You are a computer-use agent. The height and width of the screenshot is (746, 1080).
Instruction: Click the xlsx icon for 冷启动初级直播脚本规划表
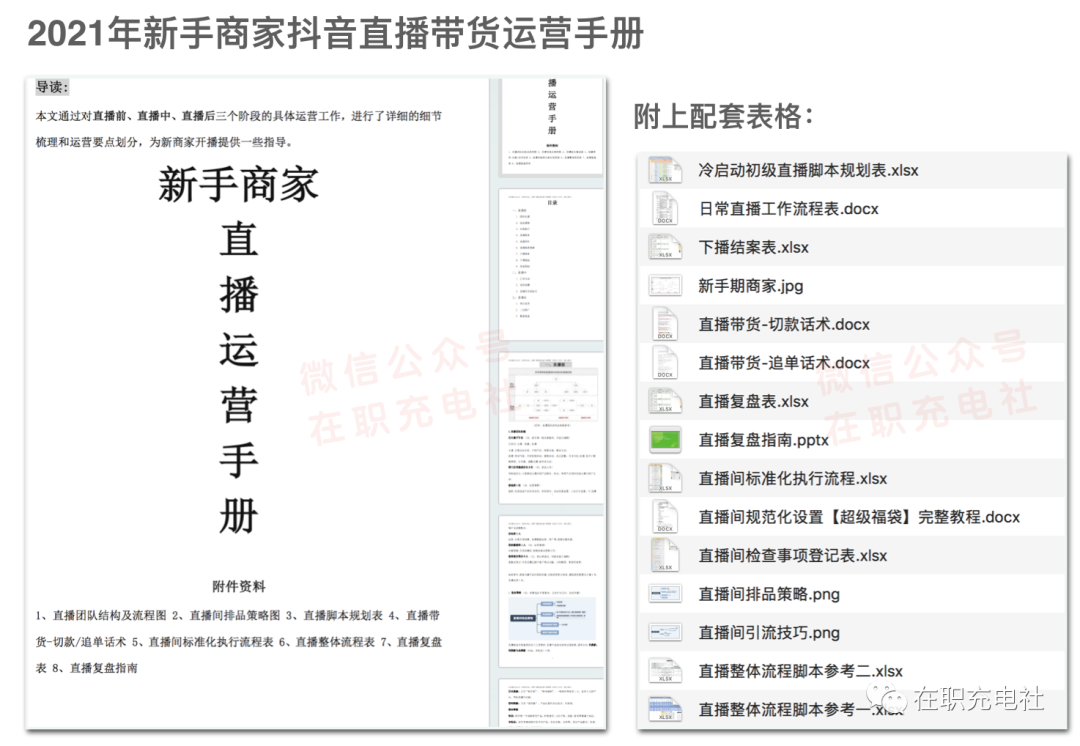[x=665, y=170]
